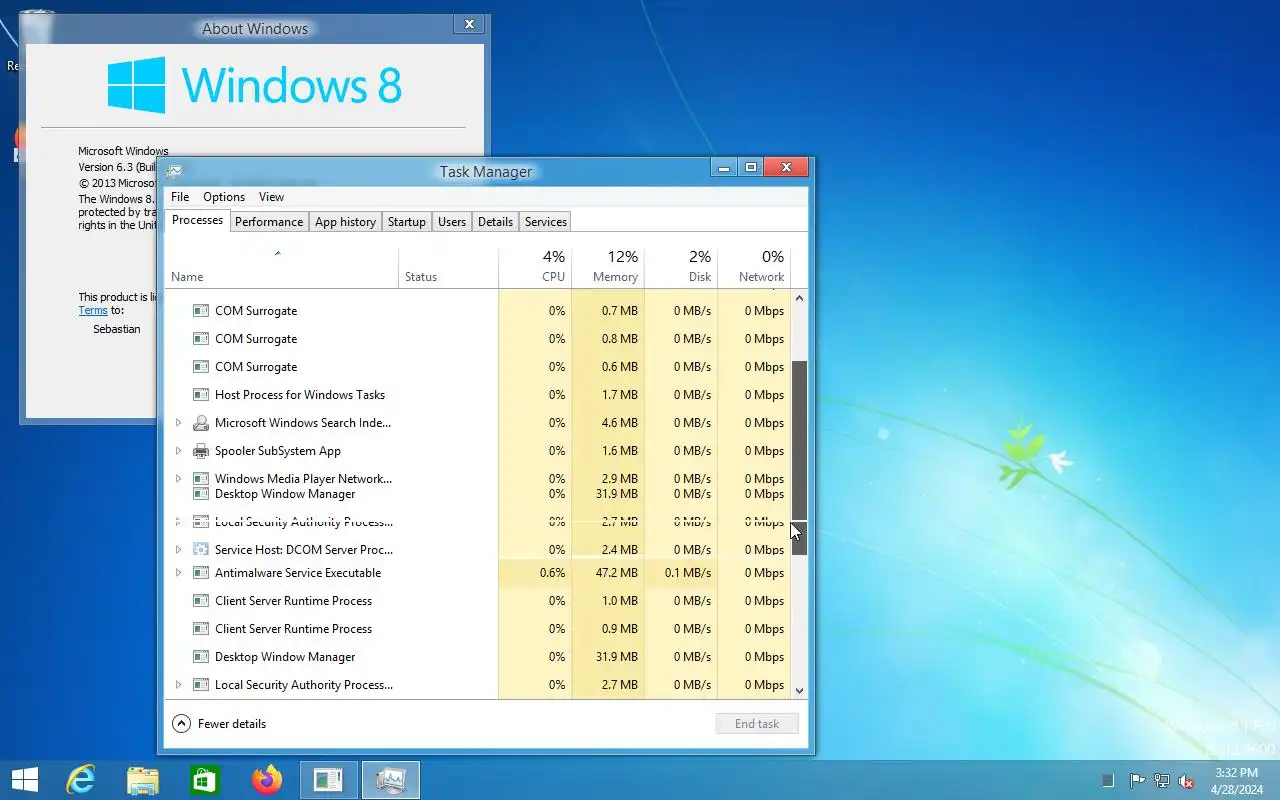The height and width of the screenshot is (800, 1280).
Task: Click the network icon in the system tray
Action: point(1162,781)
